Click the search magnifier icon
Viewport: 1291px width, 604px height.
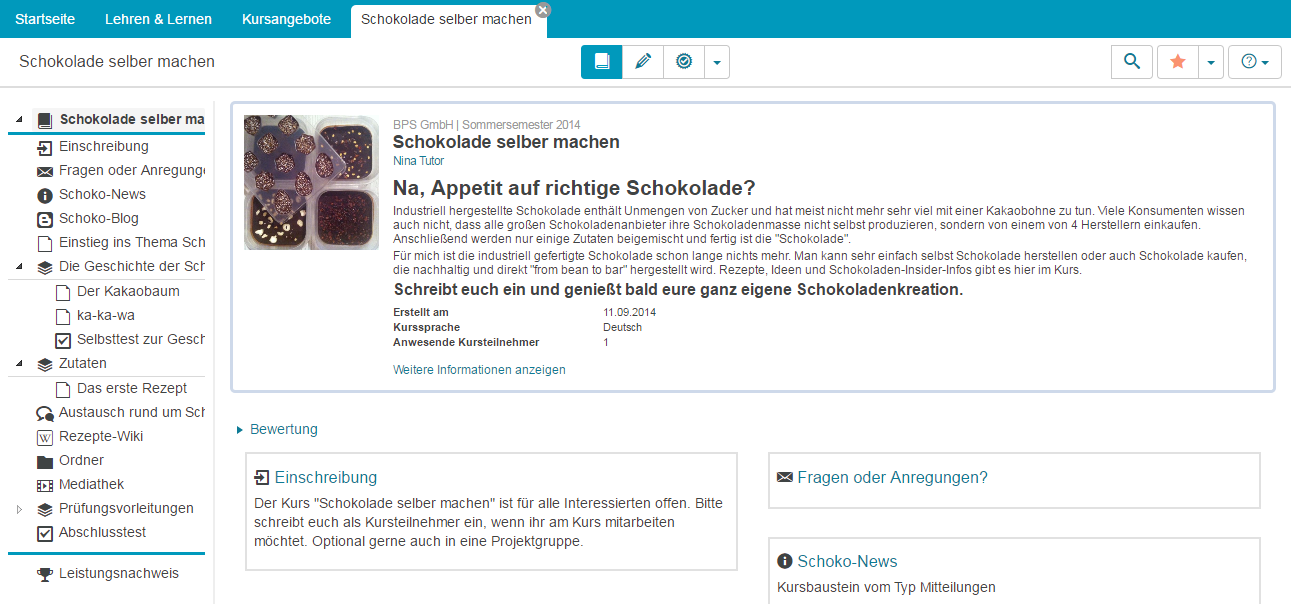(x=1132, y=62)
